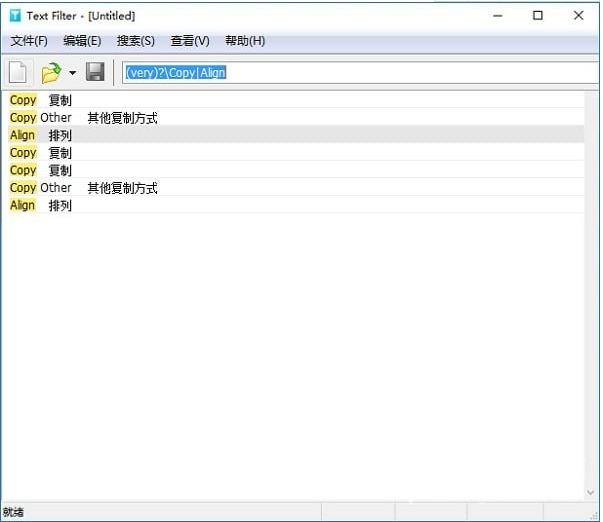Select the last 'Align 排列' row
Screen dimensions: 603x522
pyautogui.click(x=296, y=205)
